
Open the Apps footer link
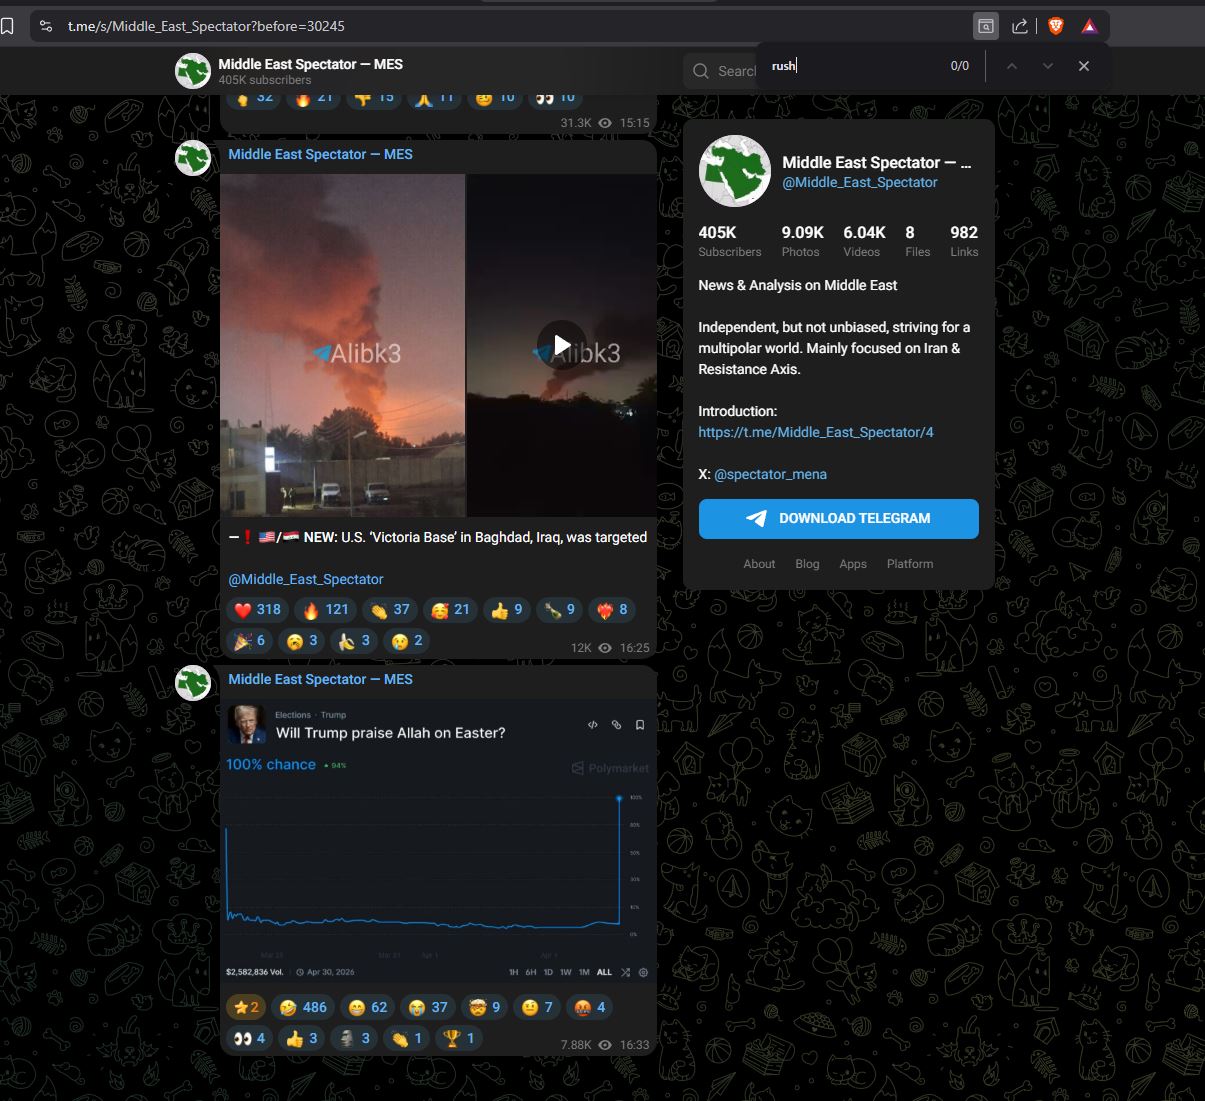(x=853, y=564)
